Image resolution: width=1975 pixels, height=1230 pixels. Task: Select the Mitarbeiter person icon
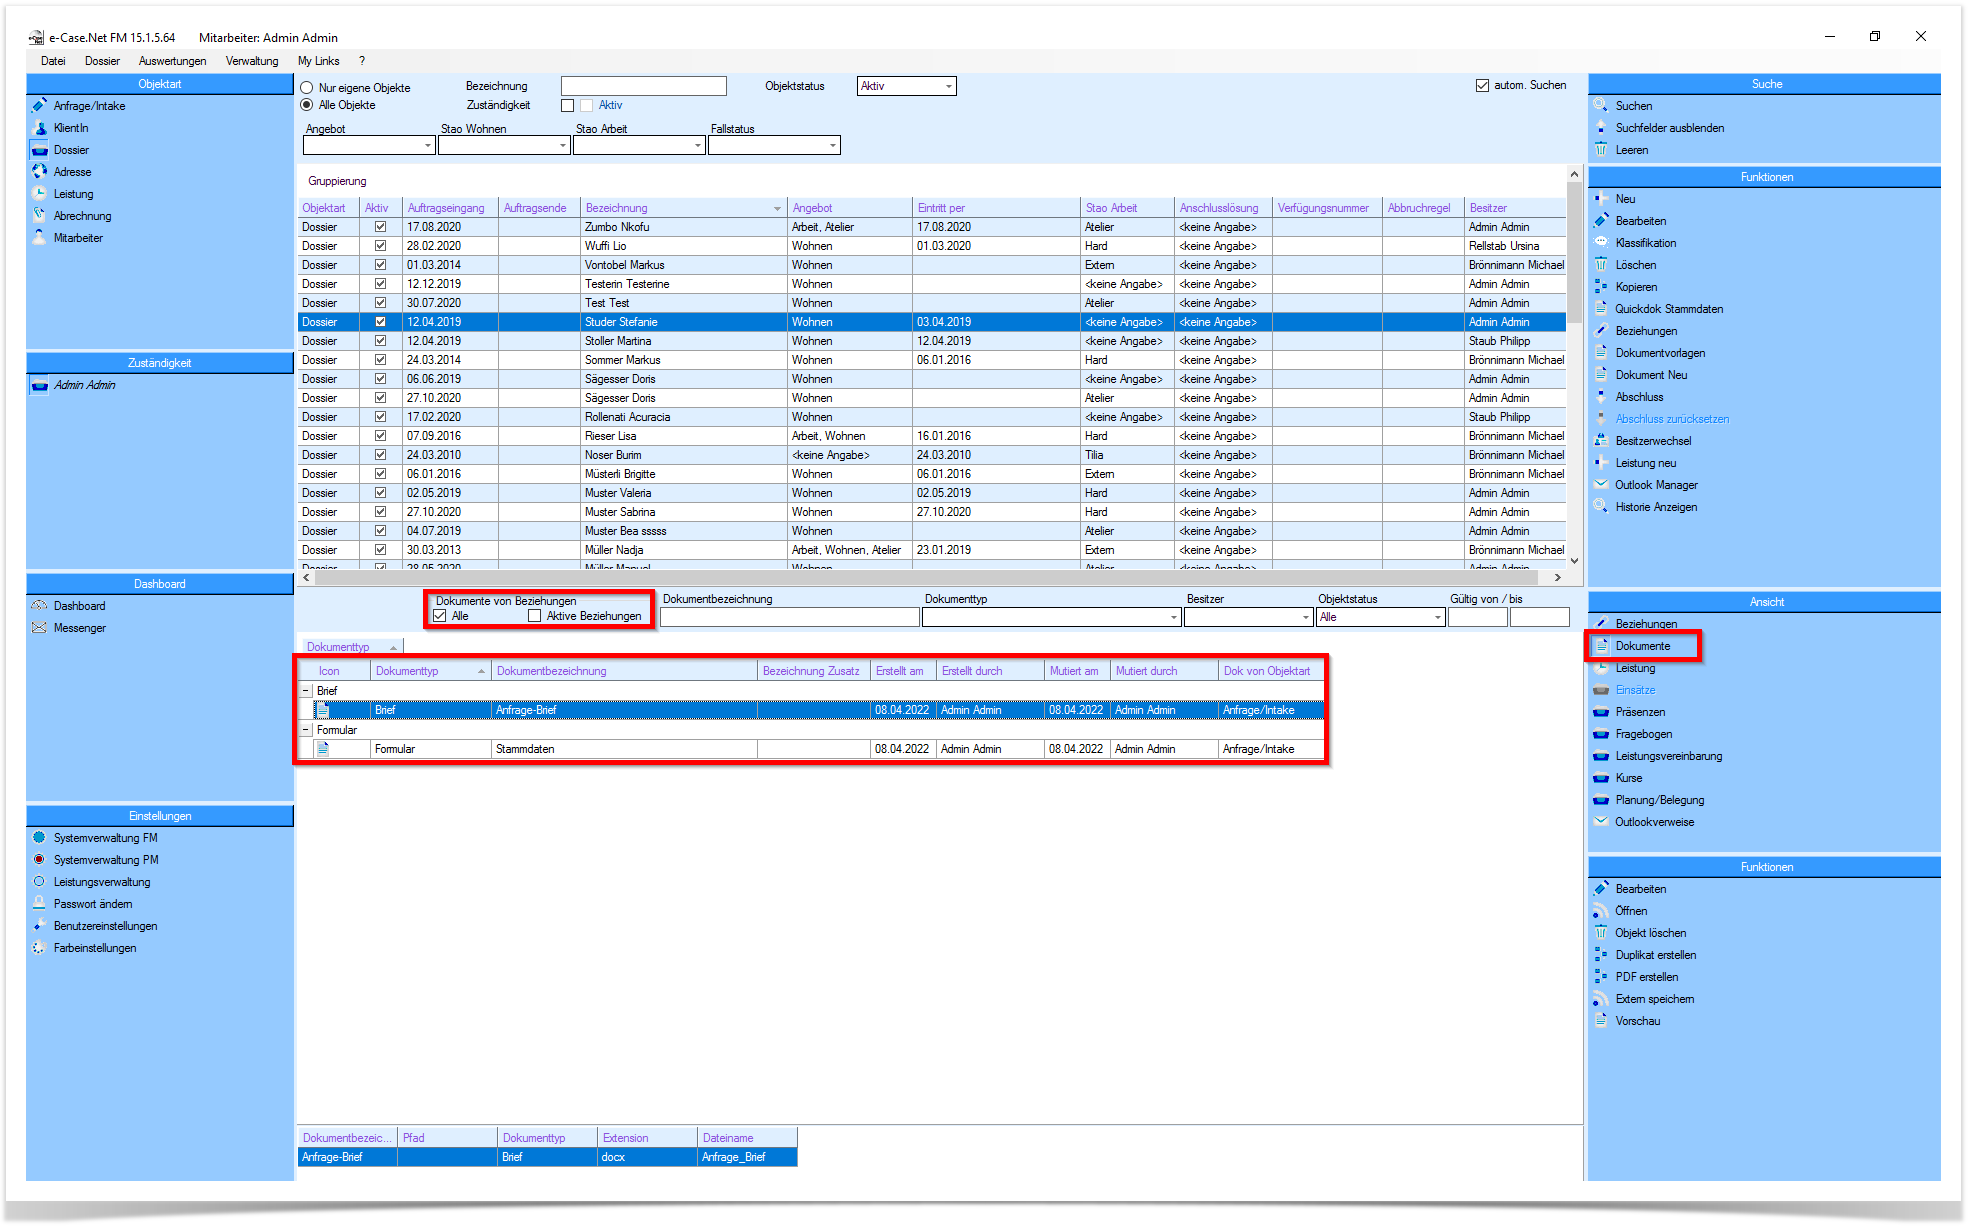pyautogui.click(x=40, y=238)
